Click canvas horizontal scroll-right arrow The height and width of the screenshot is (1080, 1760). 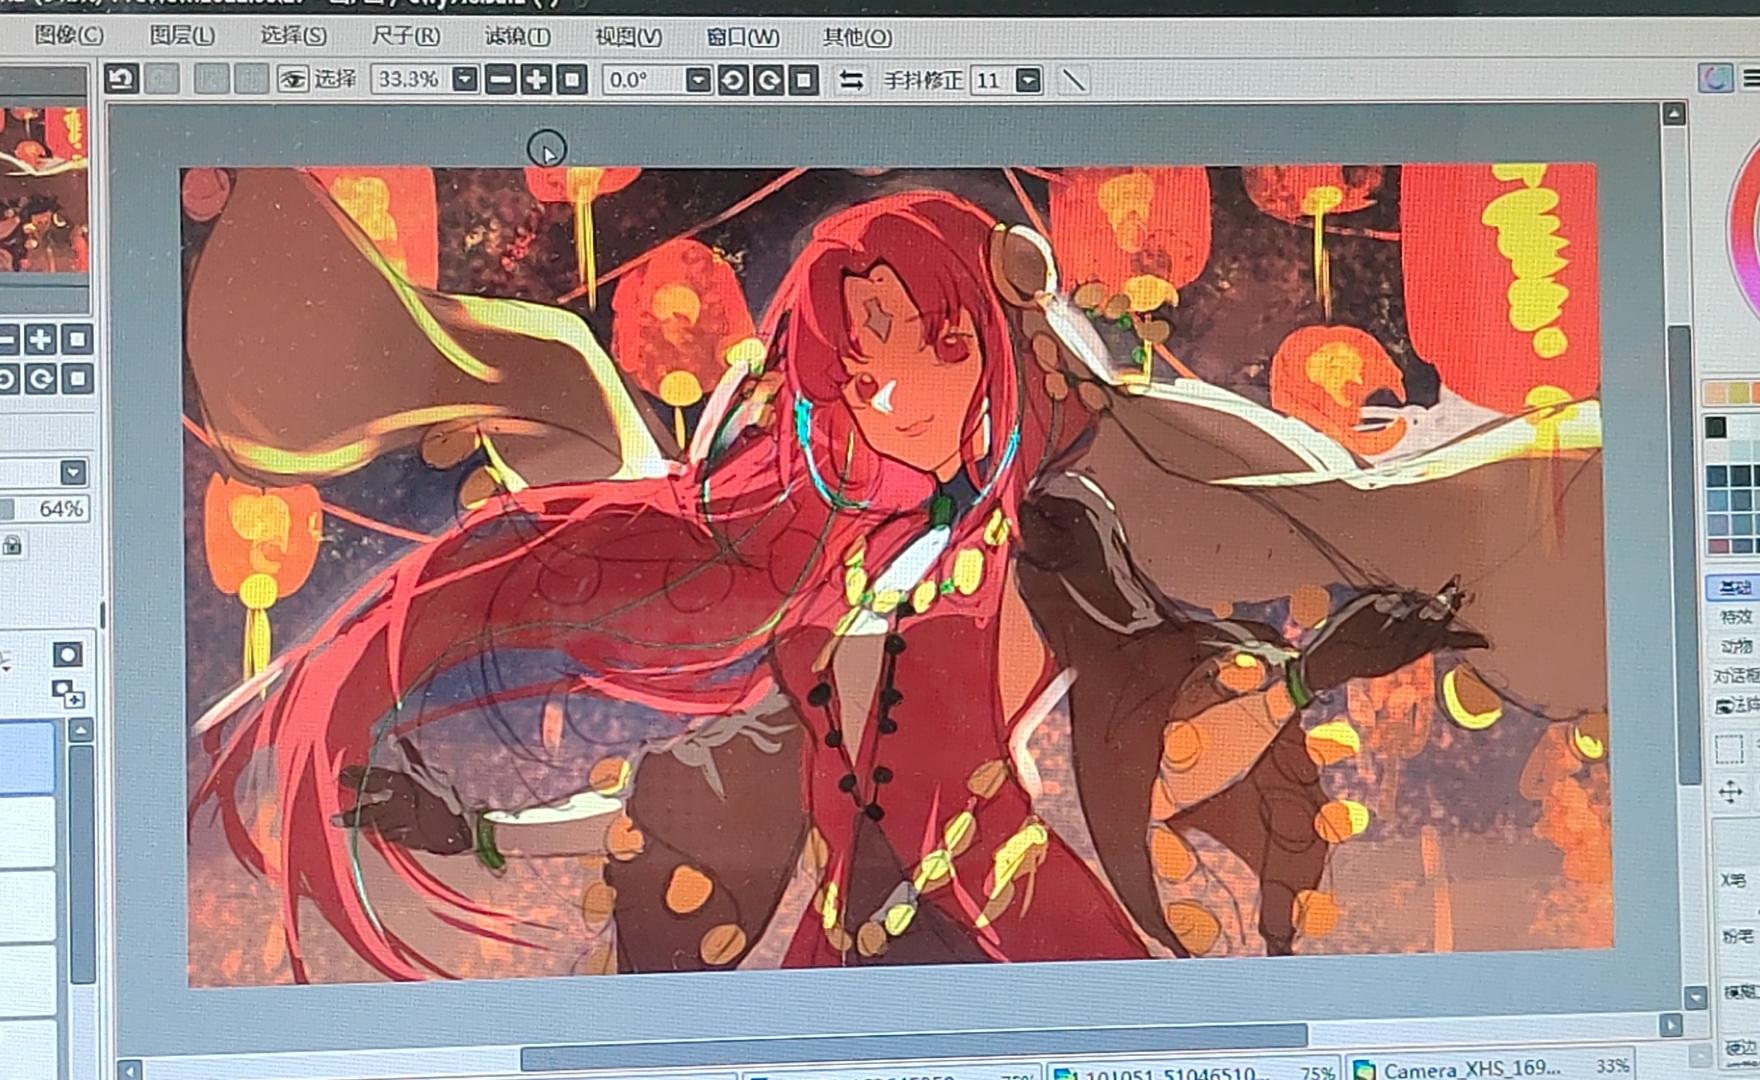(1670, 1024)
